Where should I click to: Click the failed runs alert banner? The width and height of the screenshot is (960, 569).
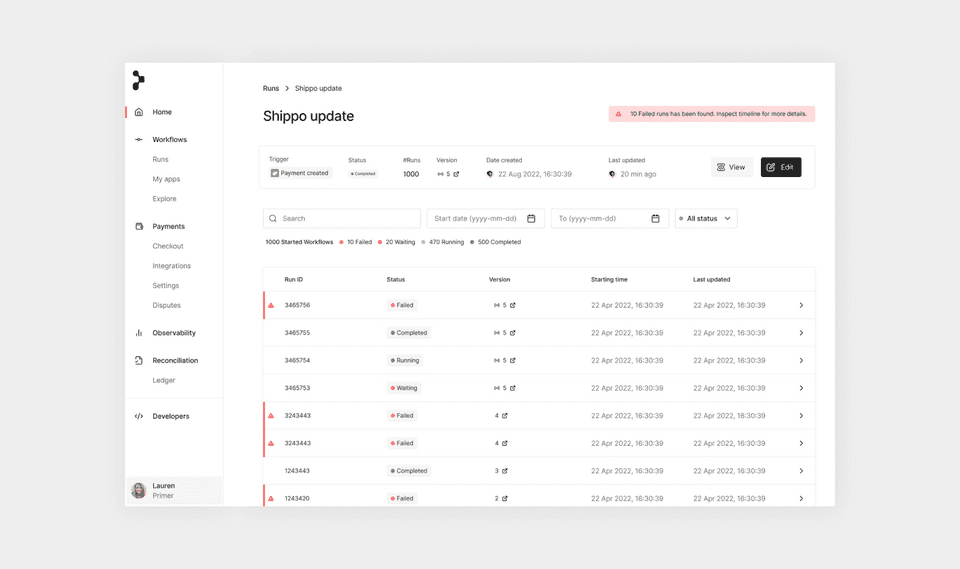(711, 114)
